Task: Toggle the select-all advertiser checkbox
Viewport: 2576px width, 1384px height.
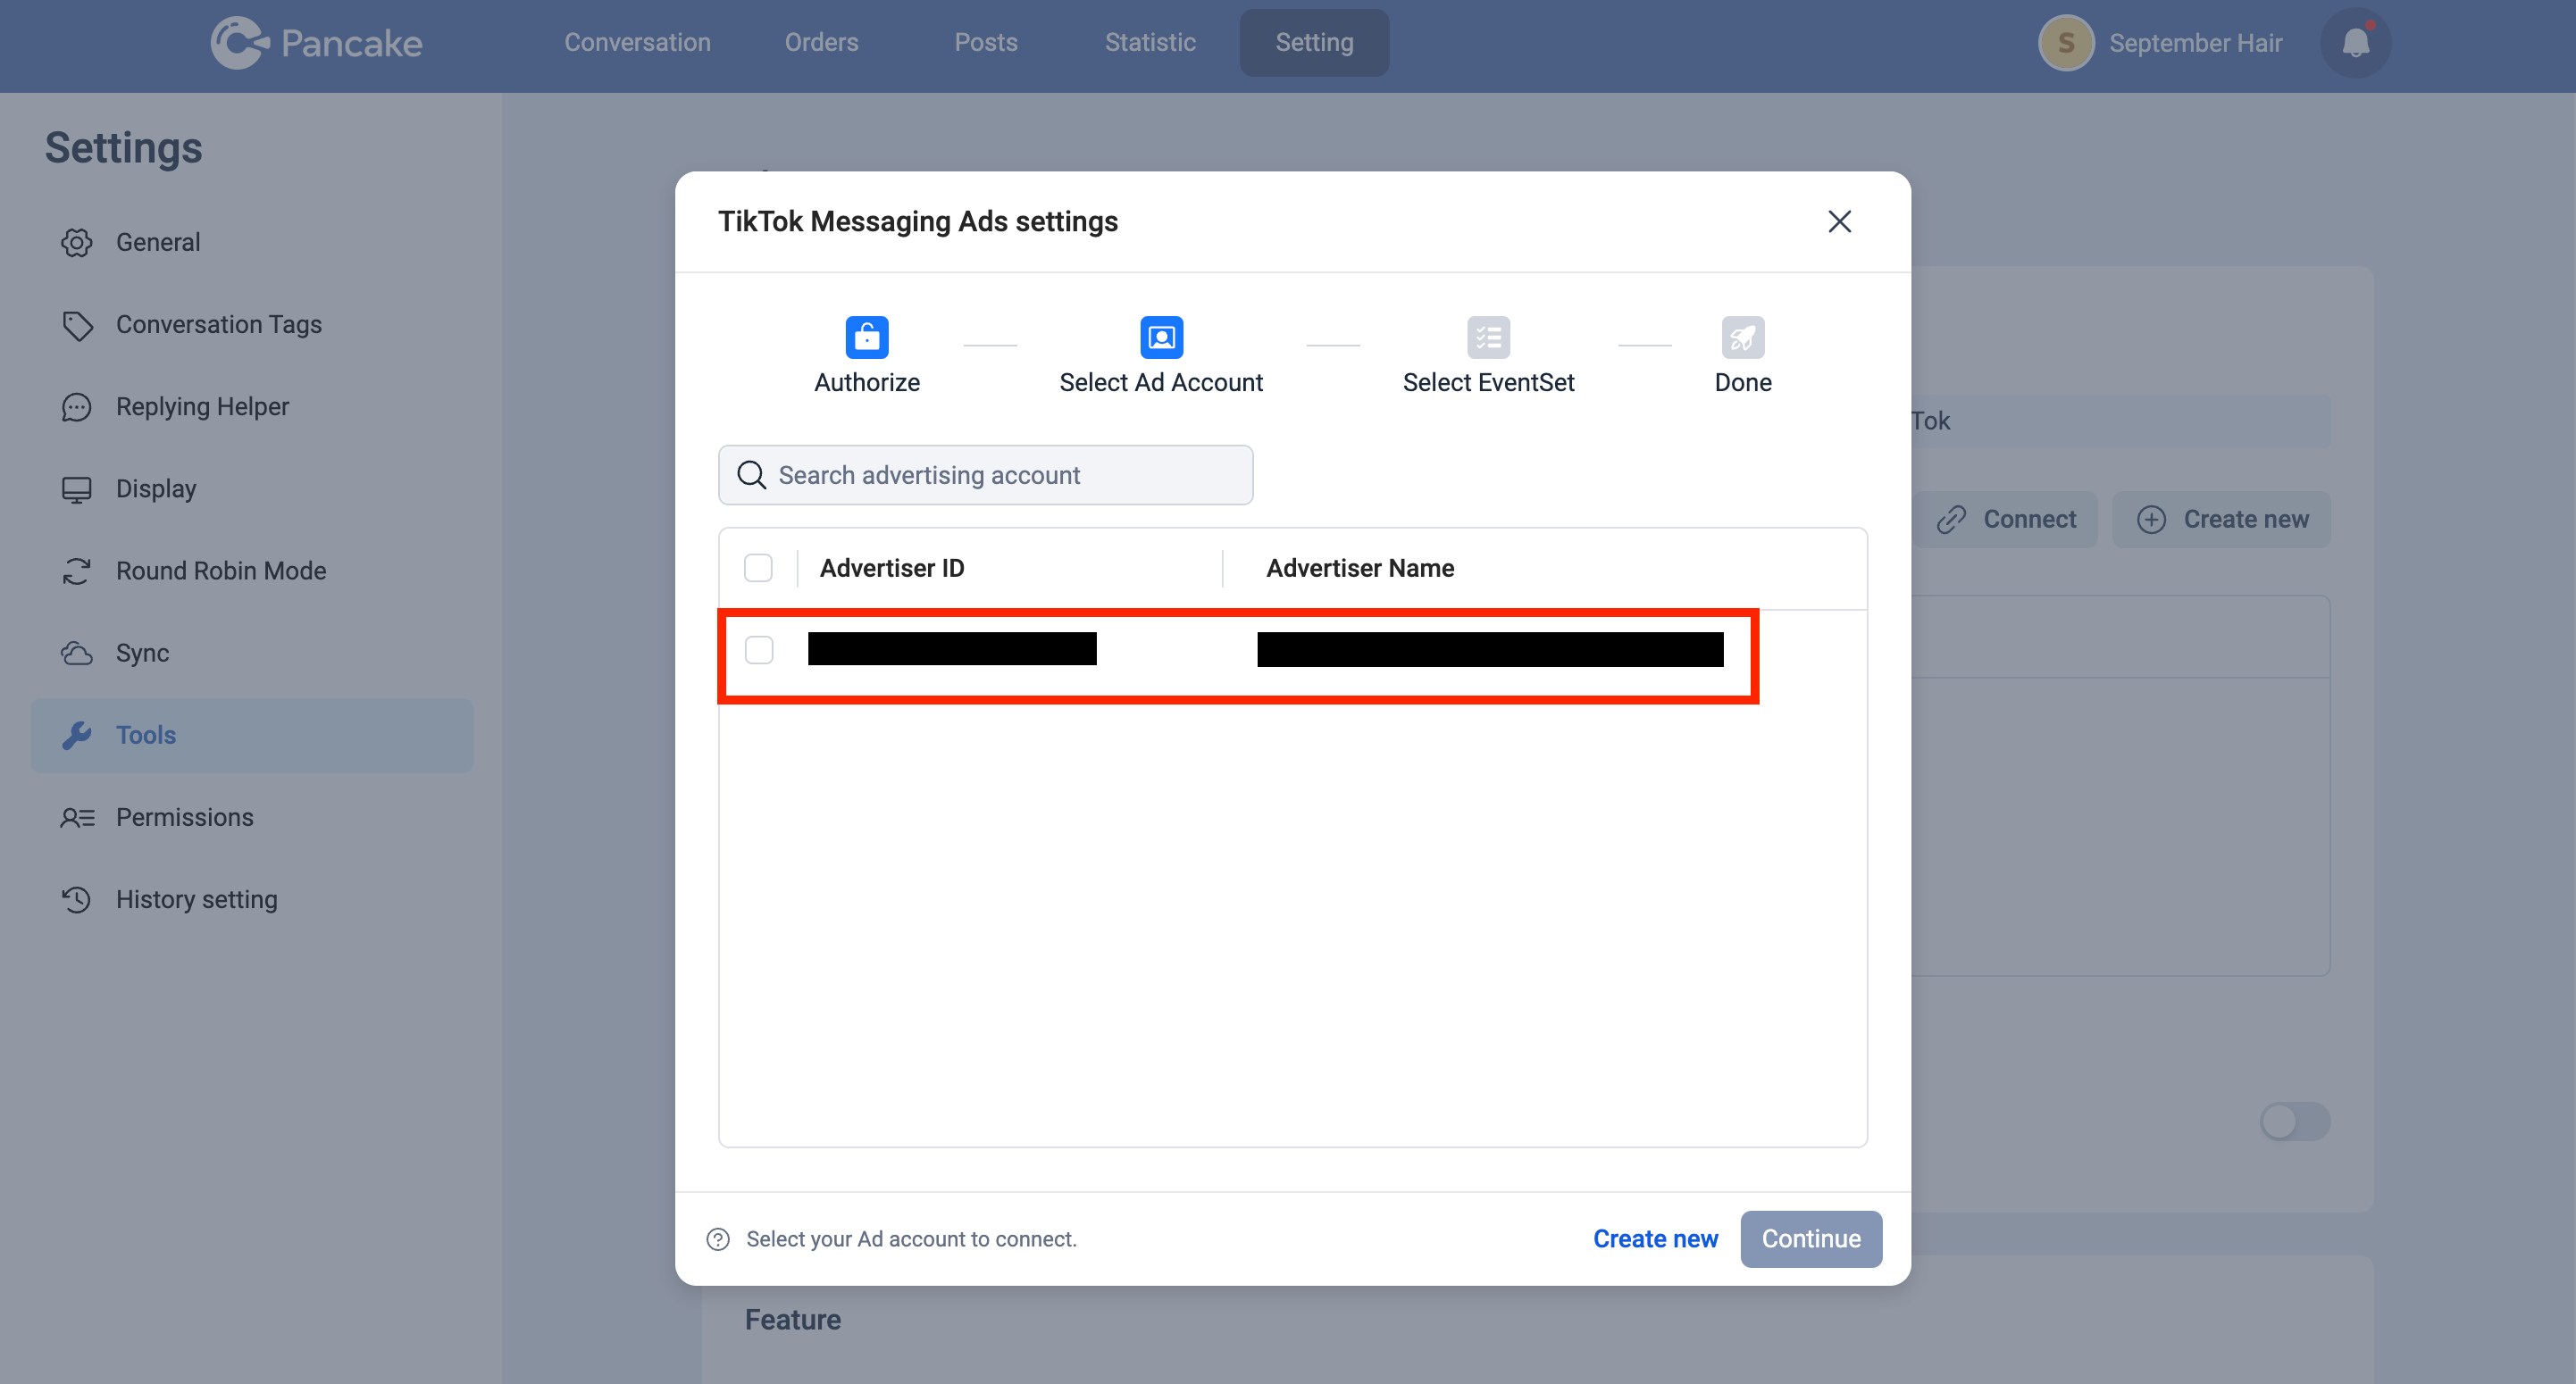Action: (758, 568)
